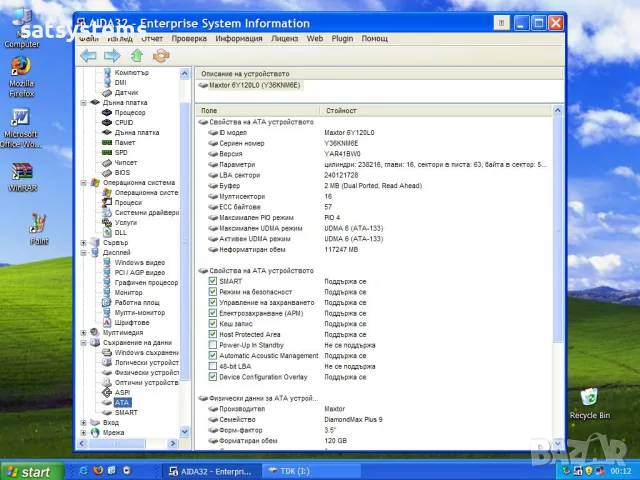Collapse Операционна система tree node
The image size is (640, 480).
click(83, 182)
